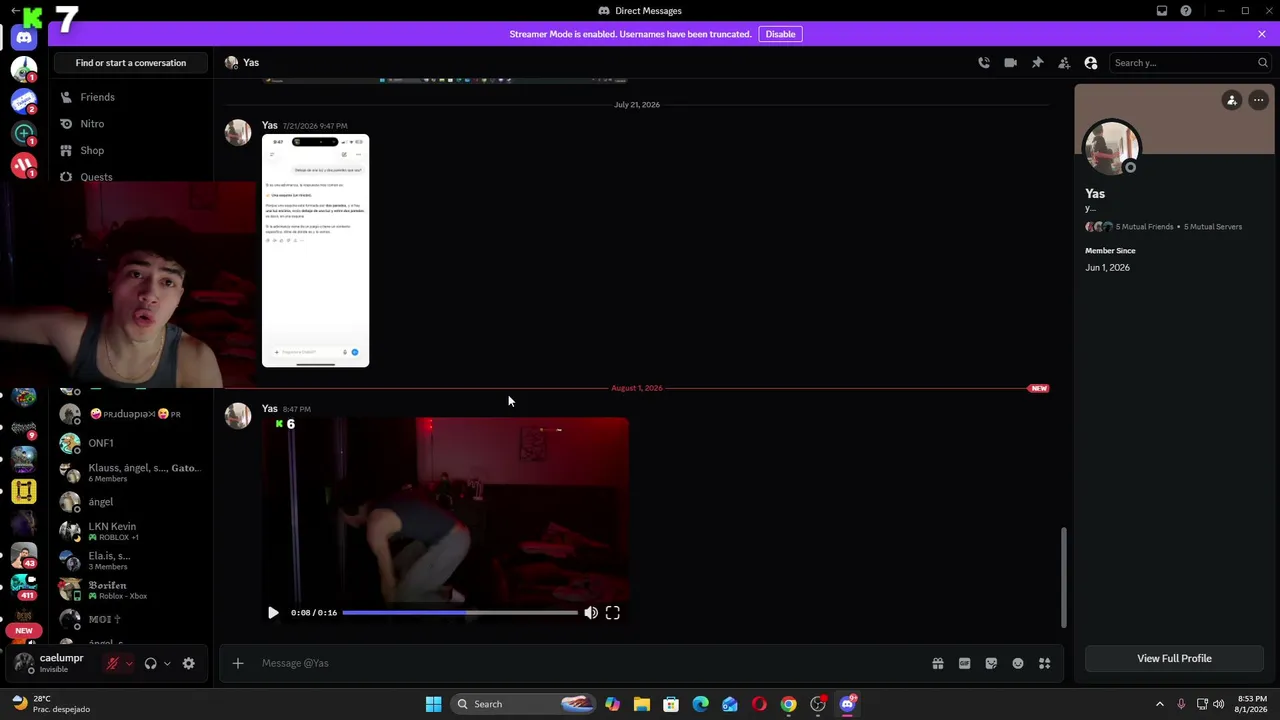Jump to NEW server mentions
The height and width of the screenshot is (720, 1280).
coord(24,631)
